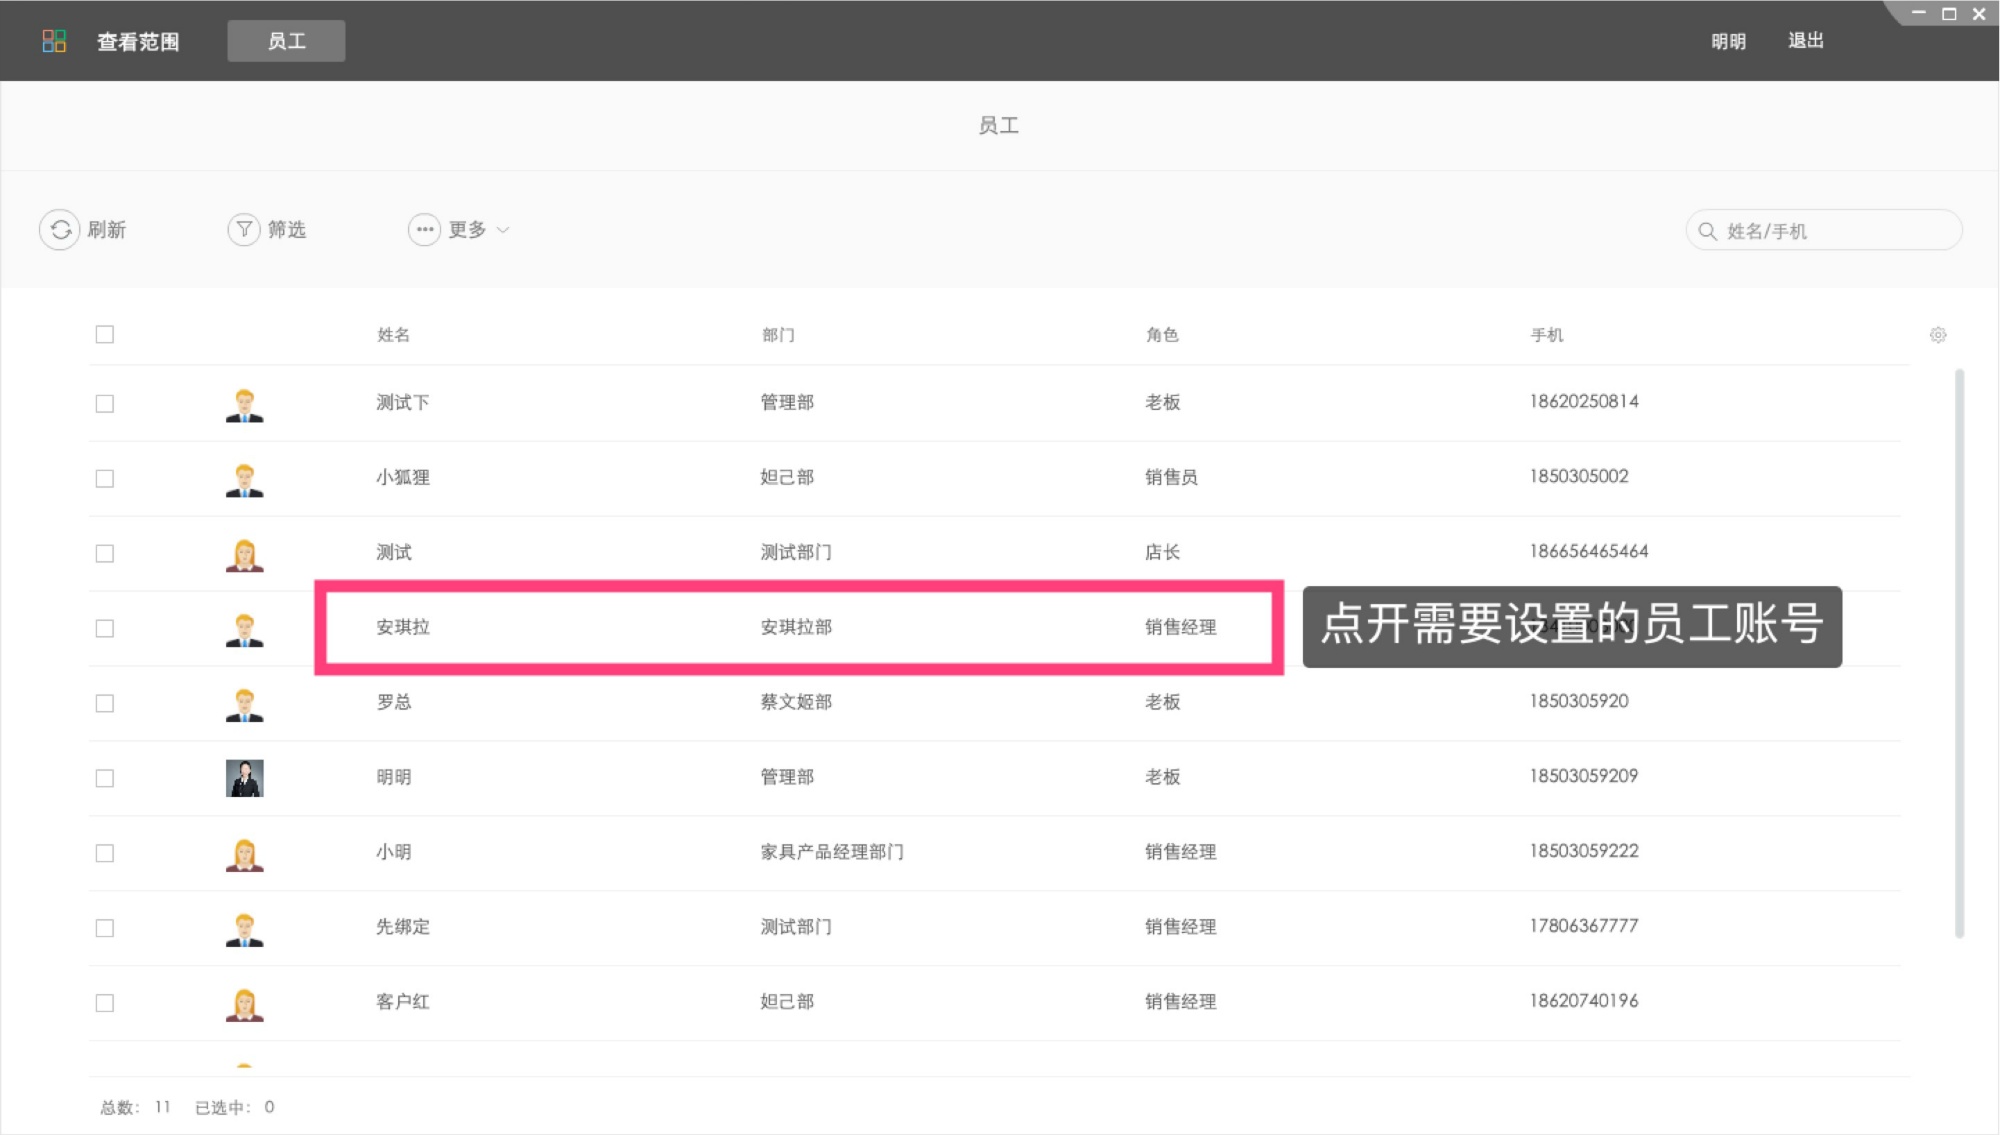Toggle the select-all header checkbox

105,334
